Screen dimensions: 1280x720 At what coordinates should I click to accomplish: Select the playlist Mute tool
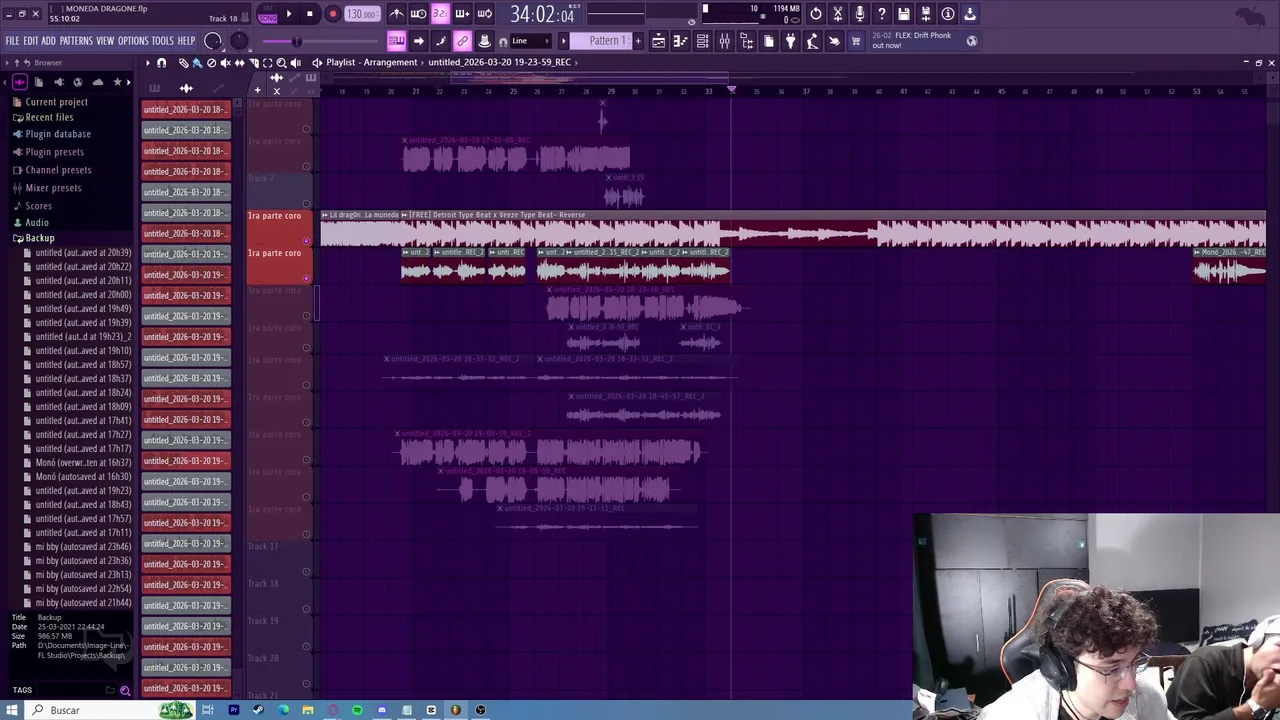(225, 63)
